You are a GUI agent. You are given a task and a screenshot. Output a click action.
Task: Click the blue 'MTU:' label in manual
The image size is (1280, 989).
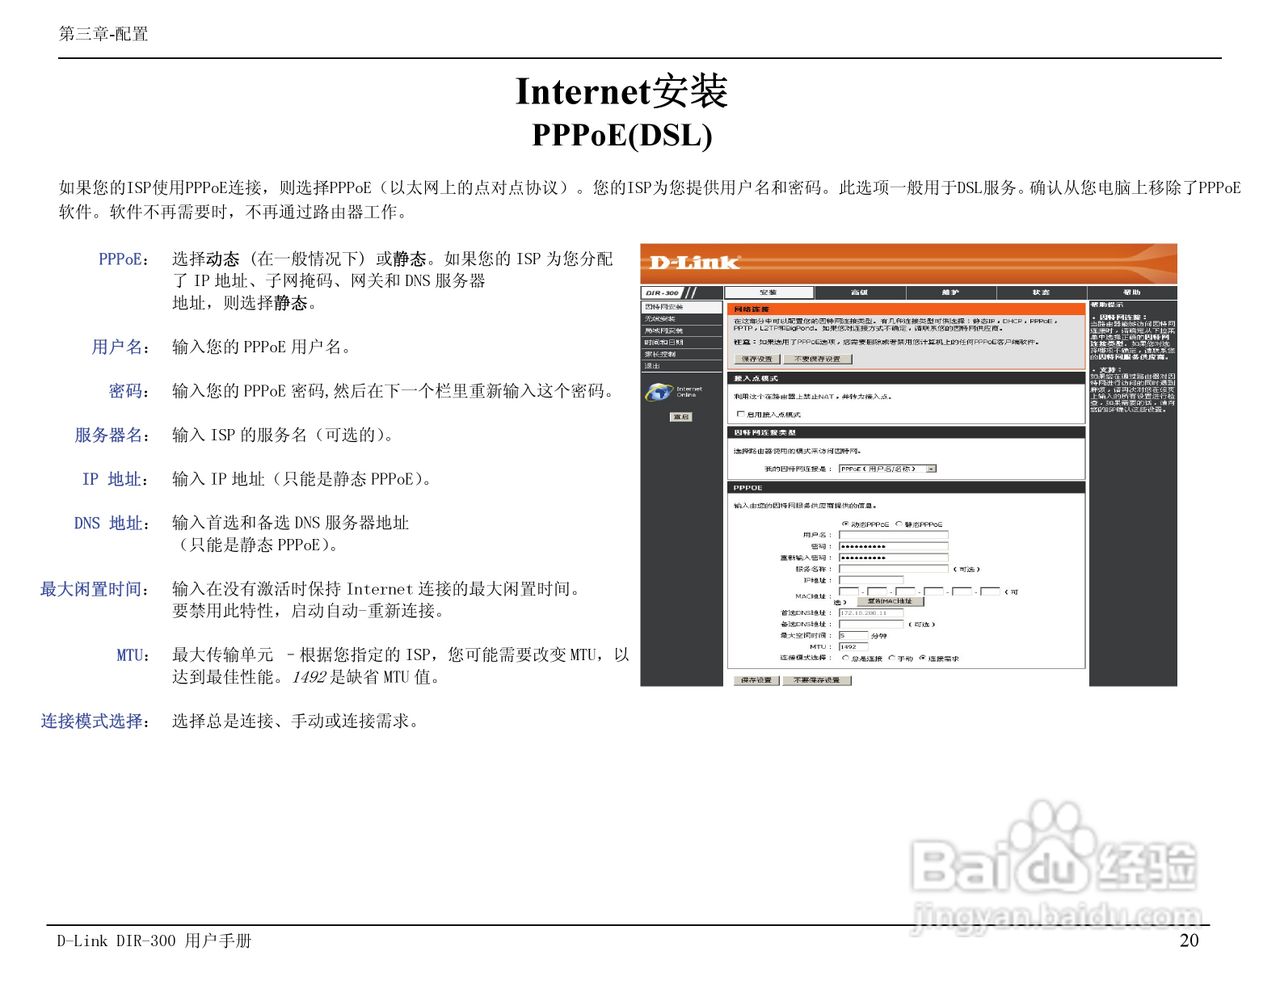[132, 655]
